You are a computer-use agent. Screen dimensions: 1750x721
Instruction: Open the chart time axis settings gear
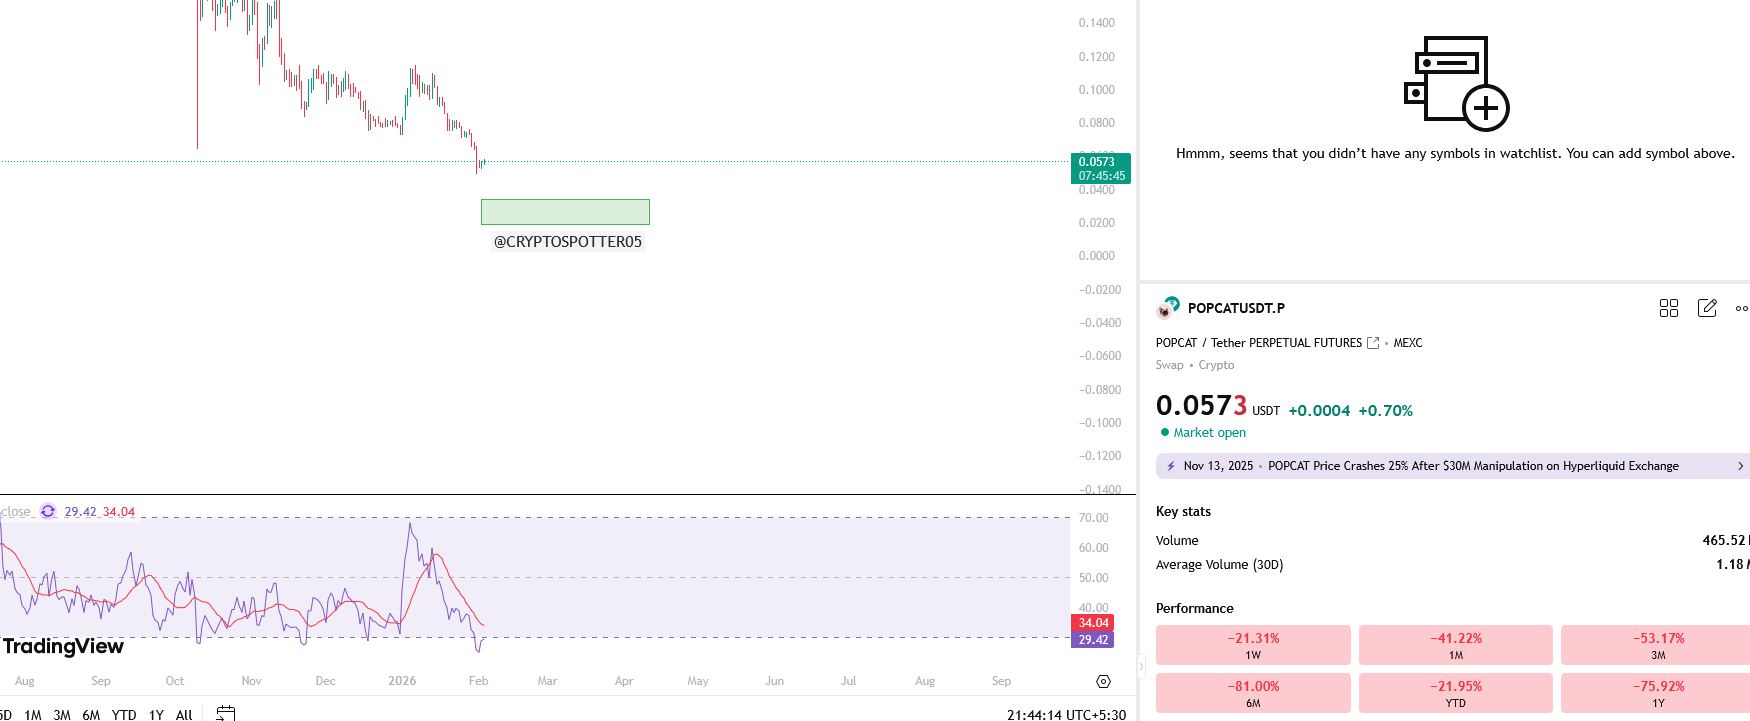(1103, 681)
